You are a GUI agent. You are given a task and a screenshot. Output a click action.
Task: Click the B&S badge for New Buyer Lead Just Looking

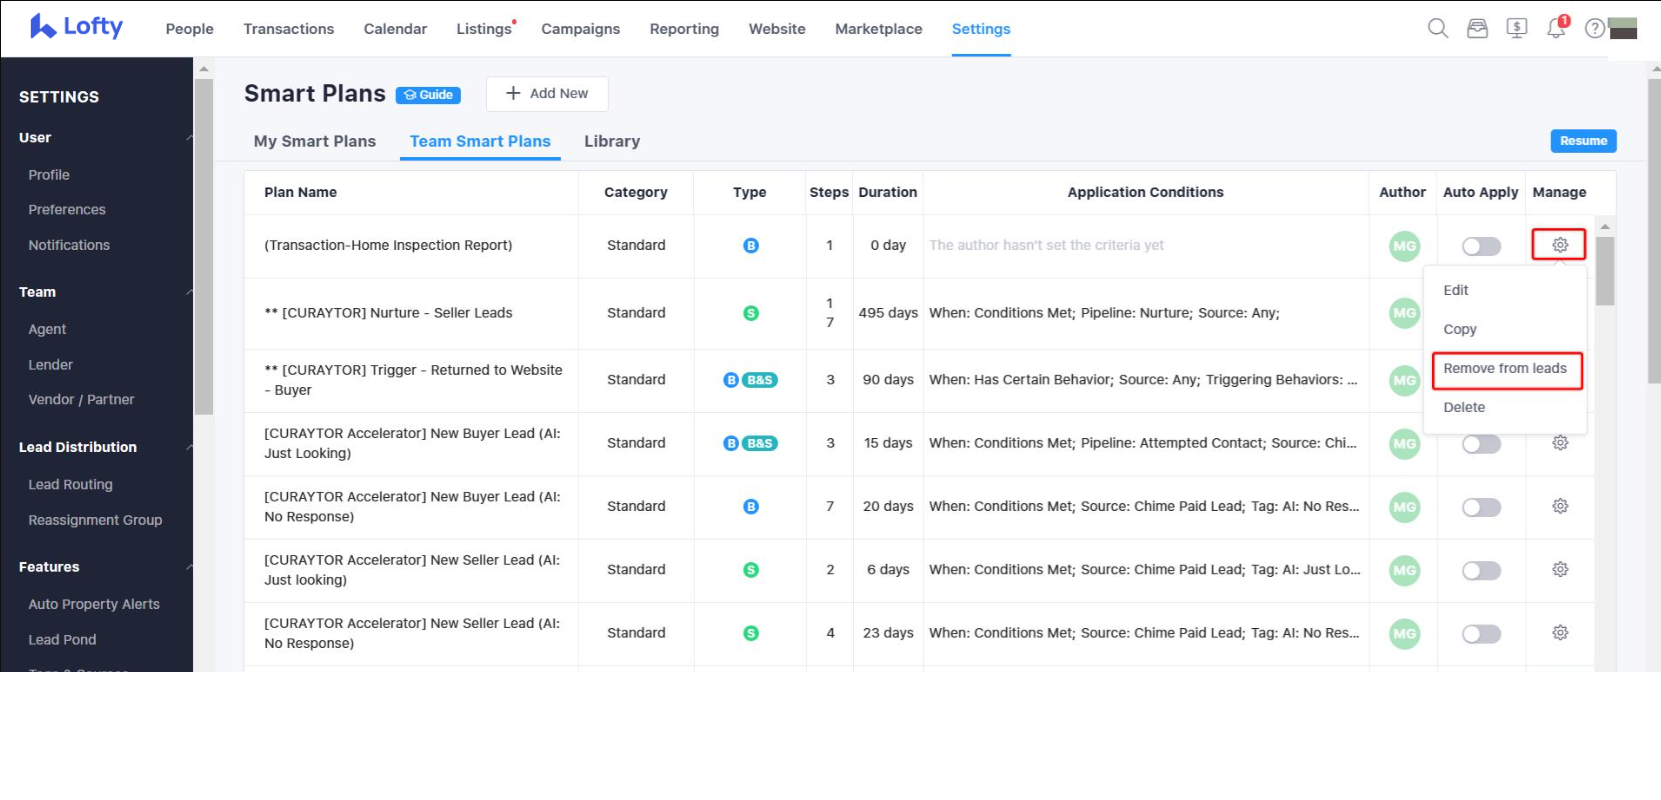(x=760, y=443)
